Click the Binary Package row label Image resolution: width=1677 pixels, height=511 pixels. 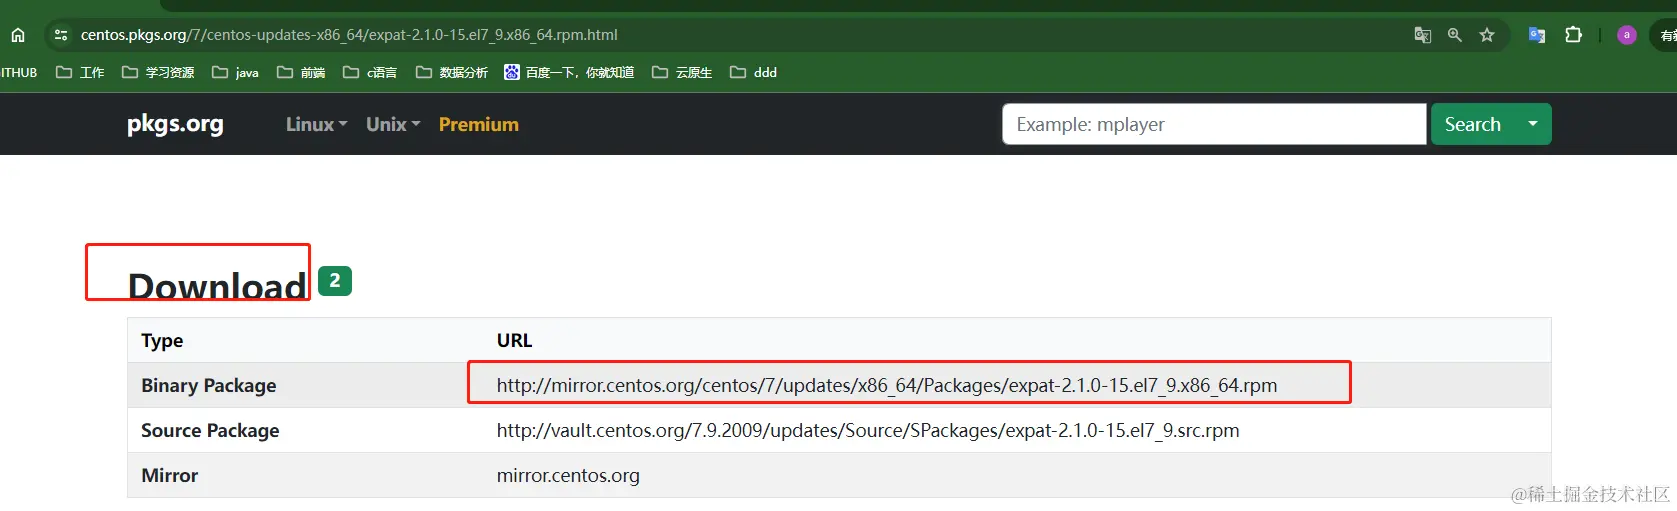208,385
